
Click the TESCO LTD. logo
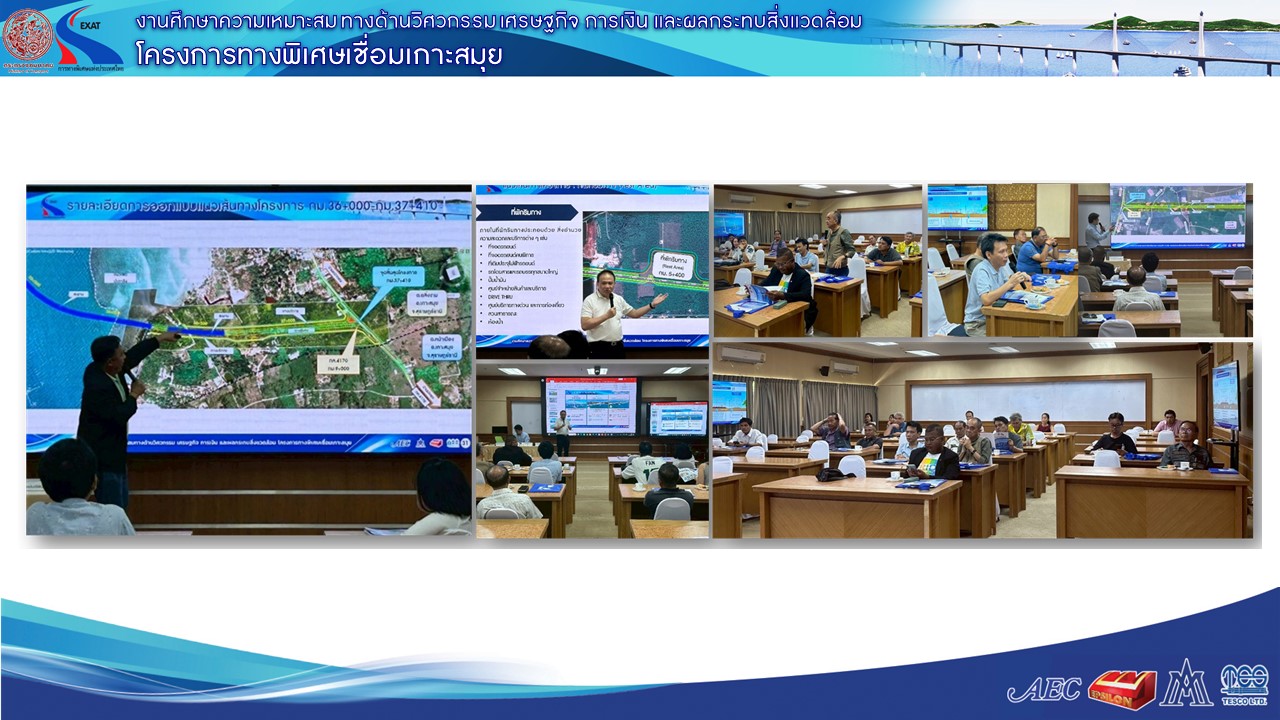tap(1244, 685)
